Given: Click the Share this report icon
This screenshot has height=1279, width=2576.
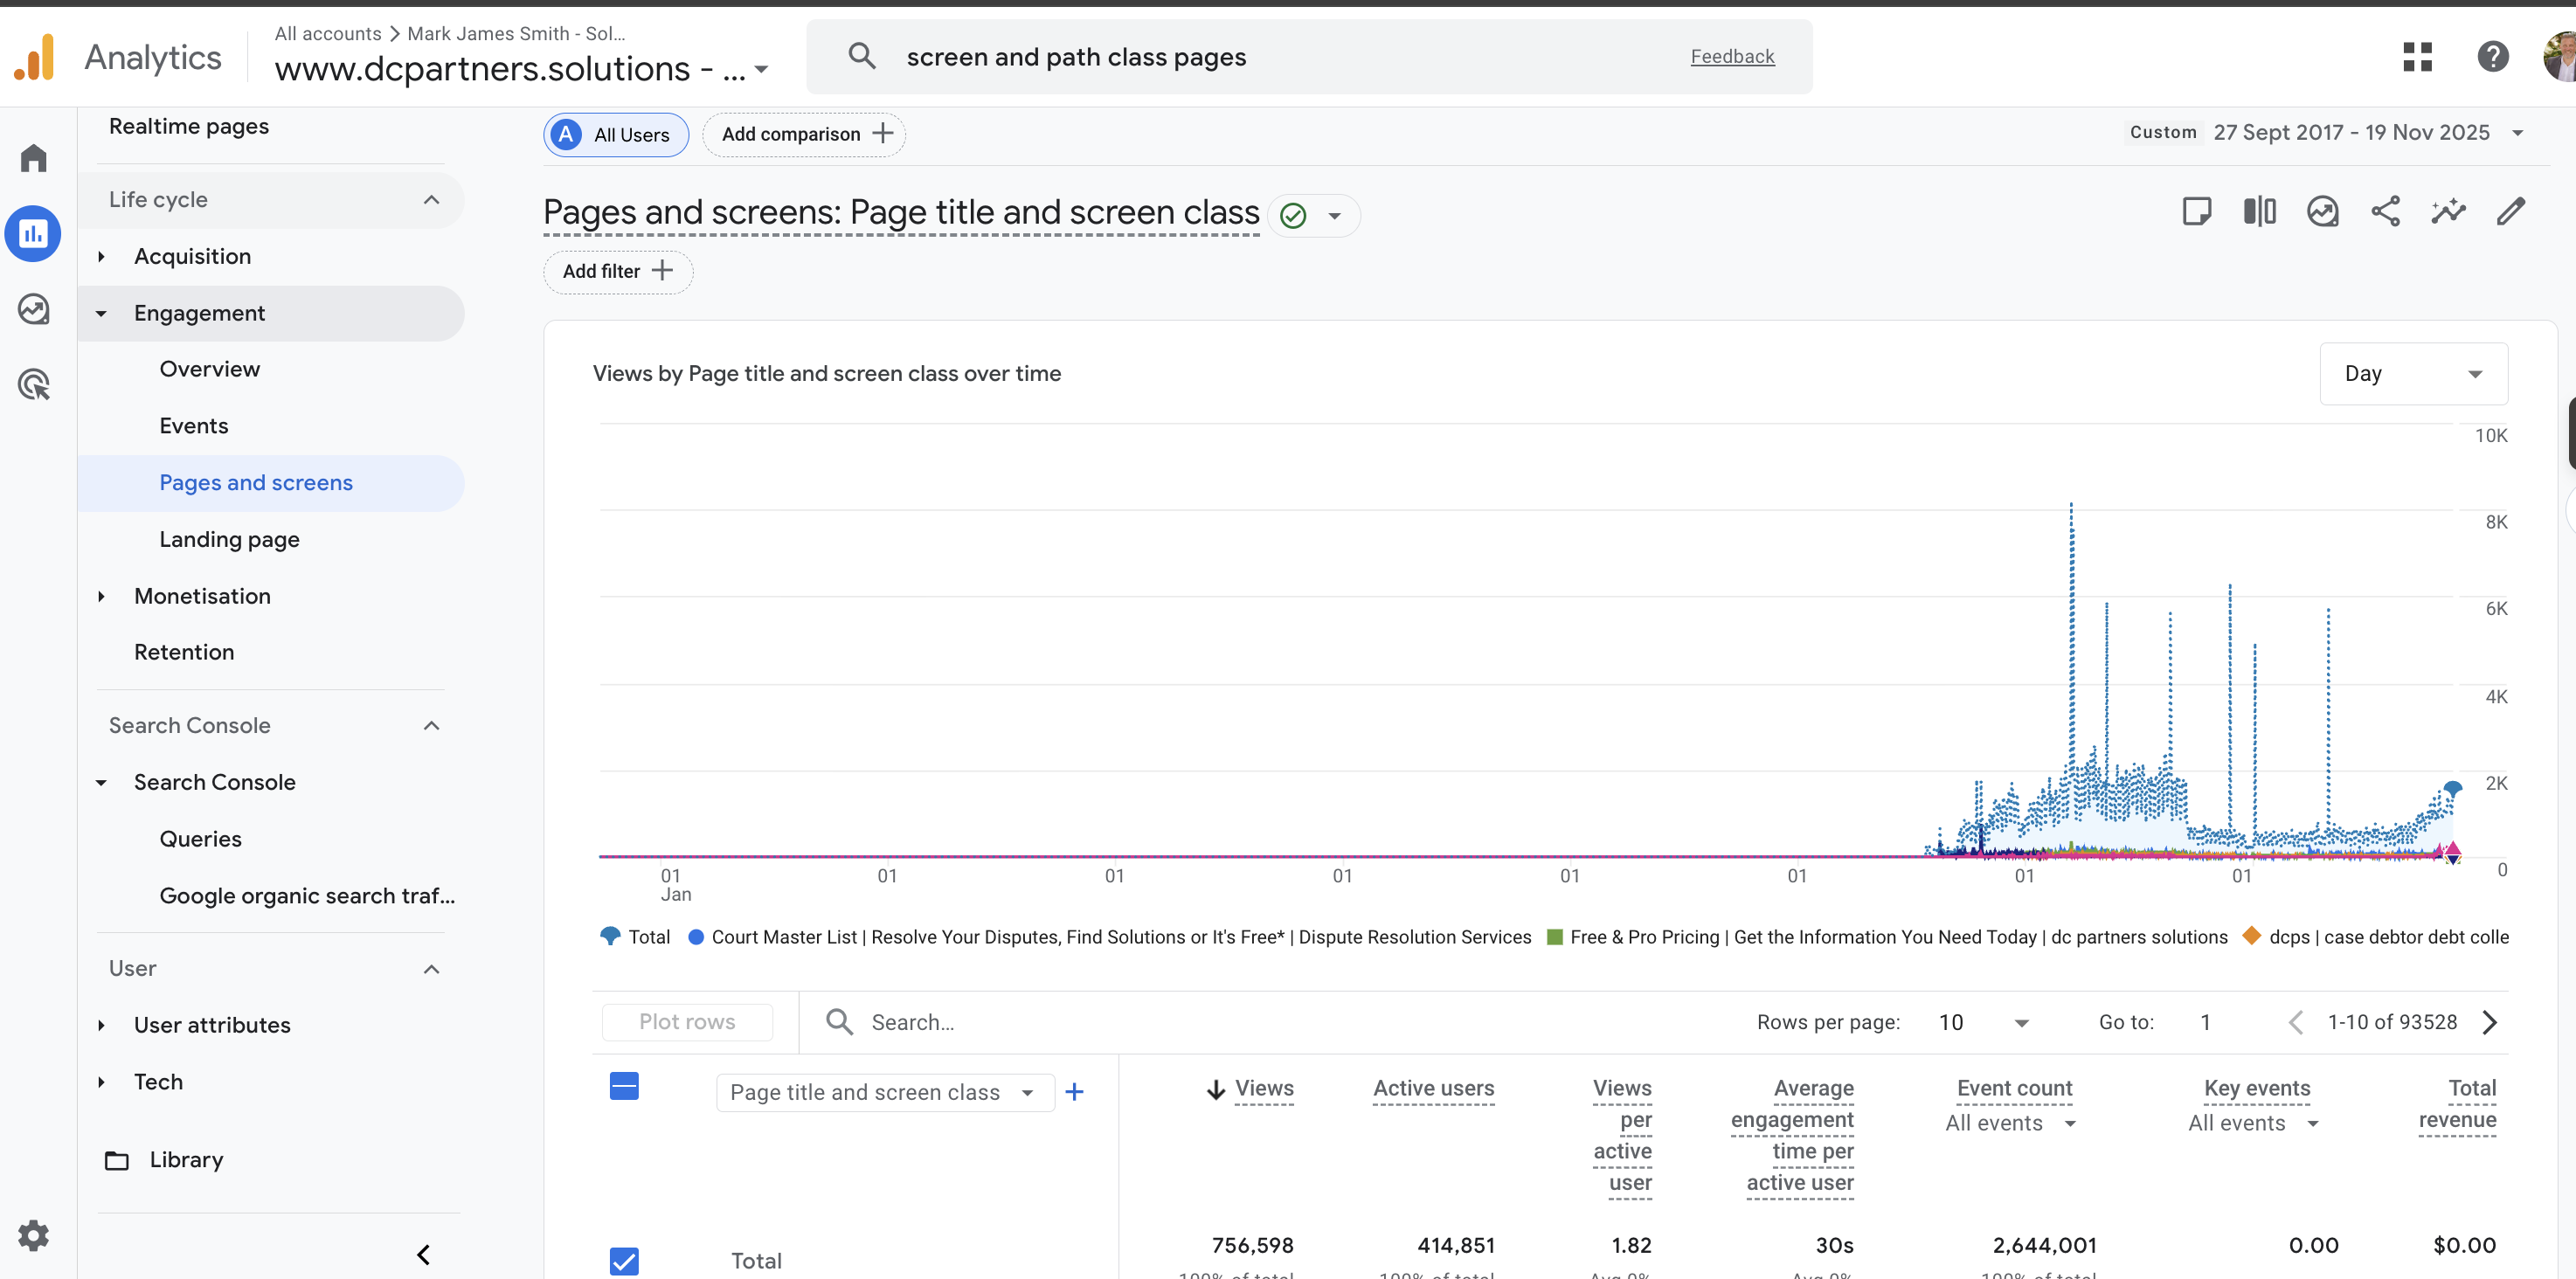Looking at the screenshot, I should [x=2385, y=212].
